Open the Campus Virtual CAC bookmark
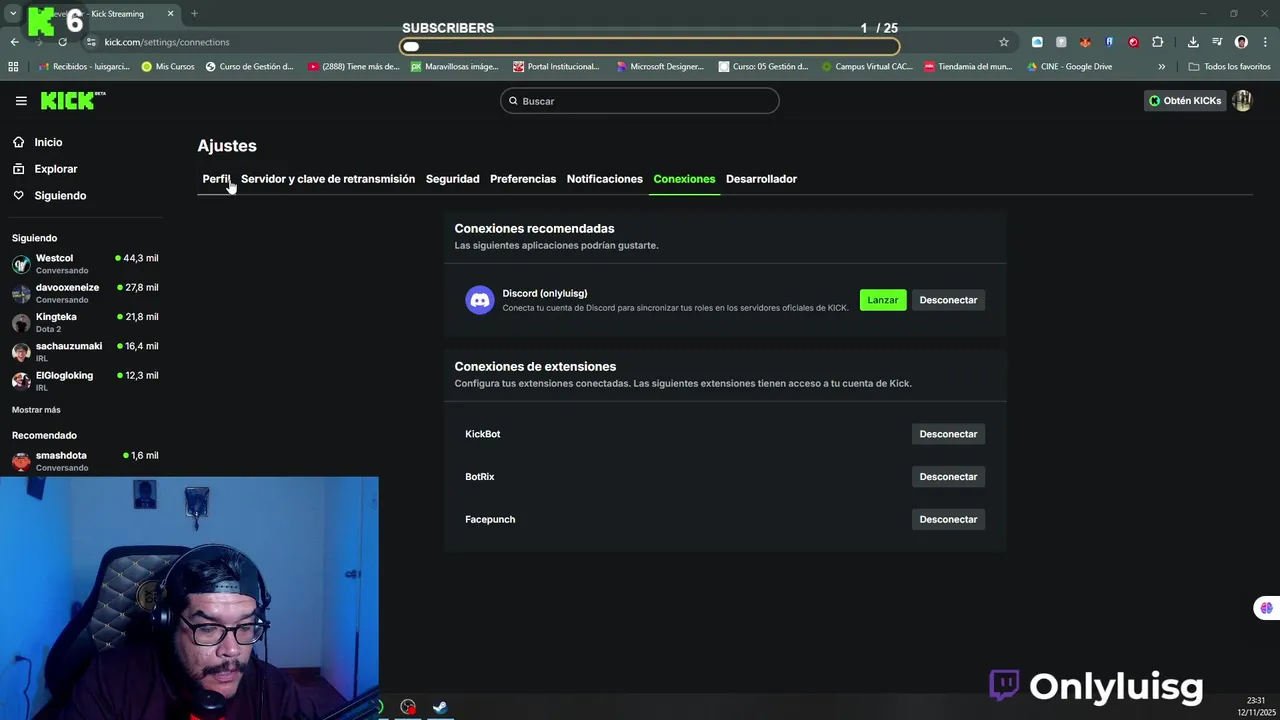This screenshot has width=1280, height=720. [866, 67]
